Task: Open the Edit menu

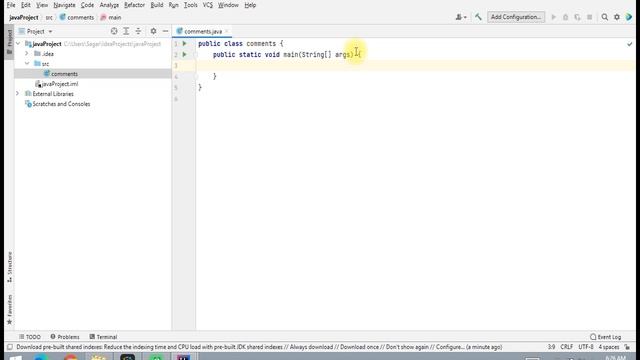Action: (26, 5)
